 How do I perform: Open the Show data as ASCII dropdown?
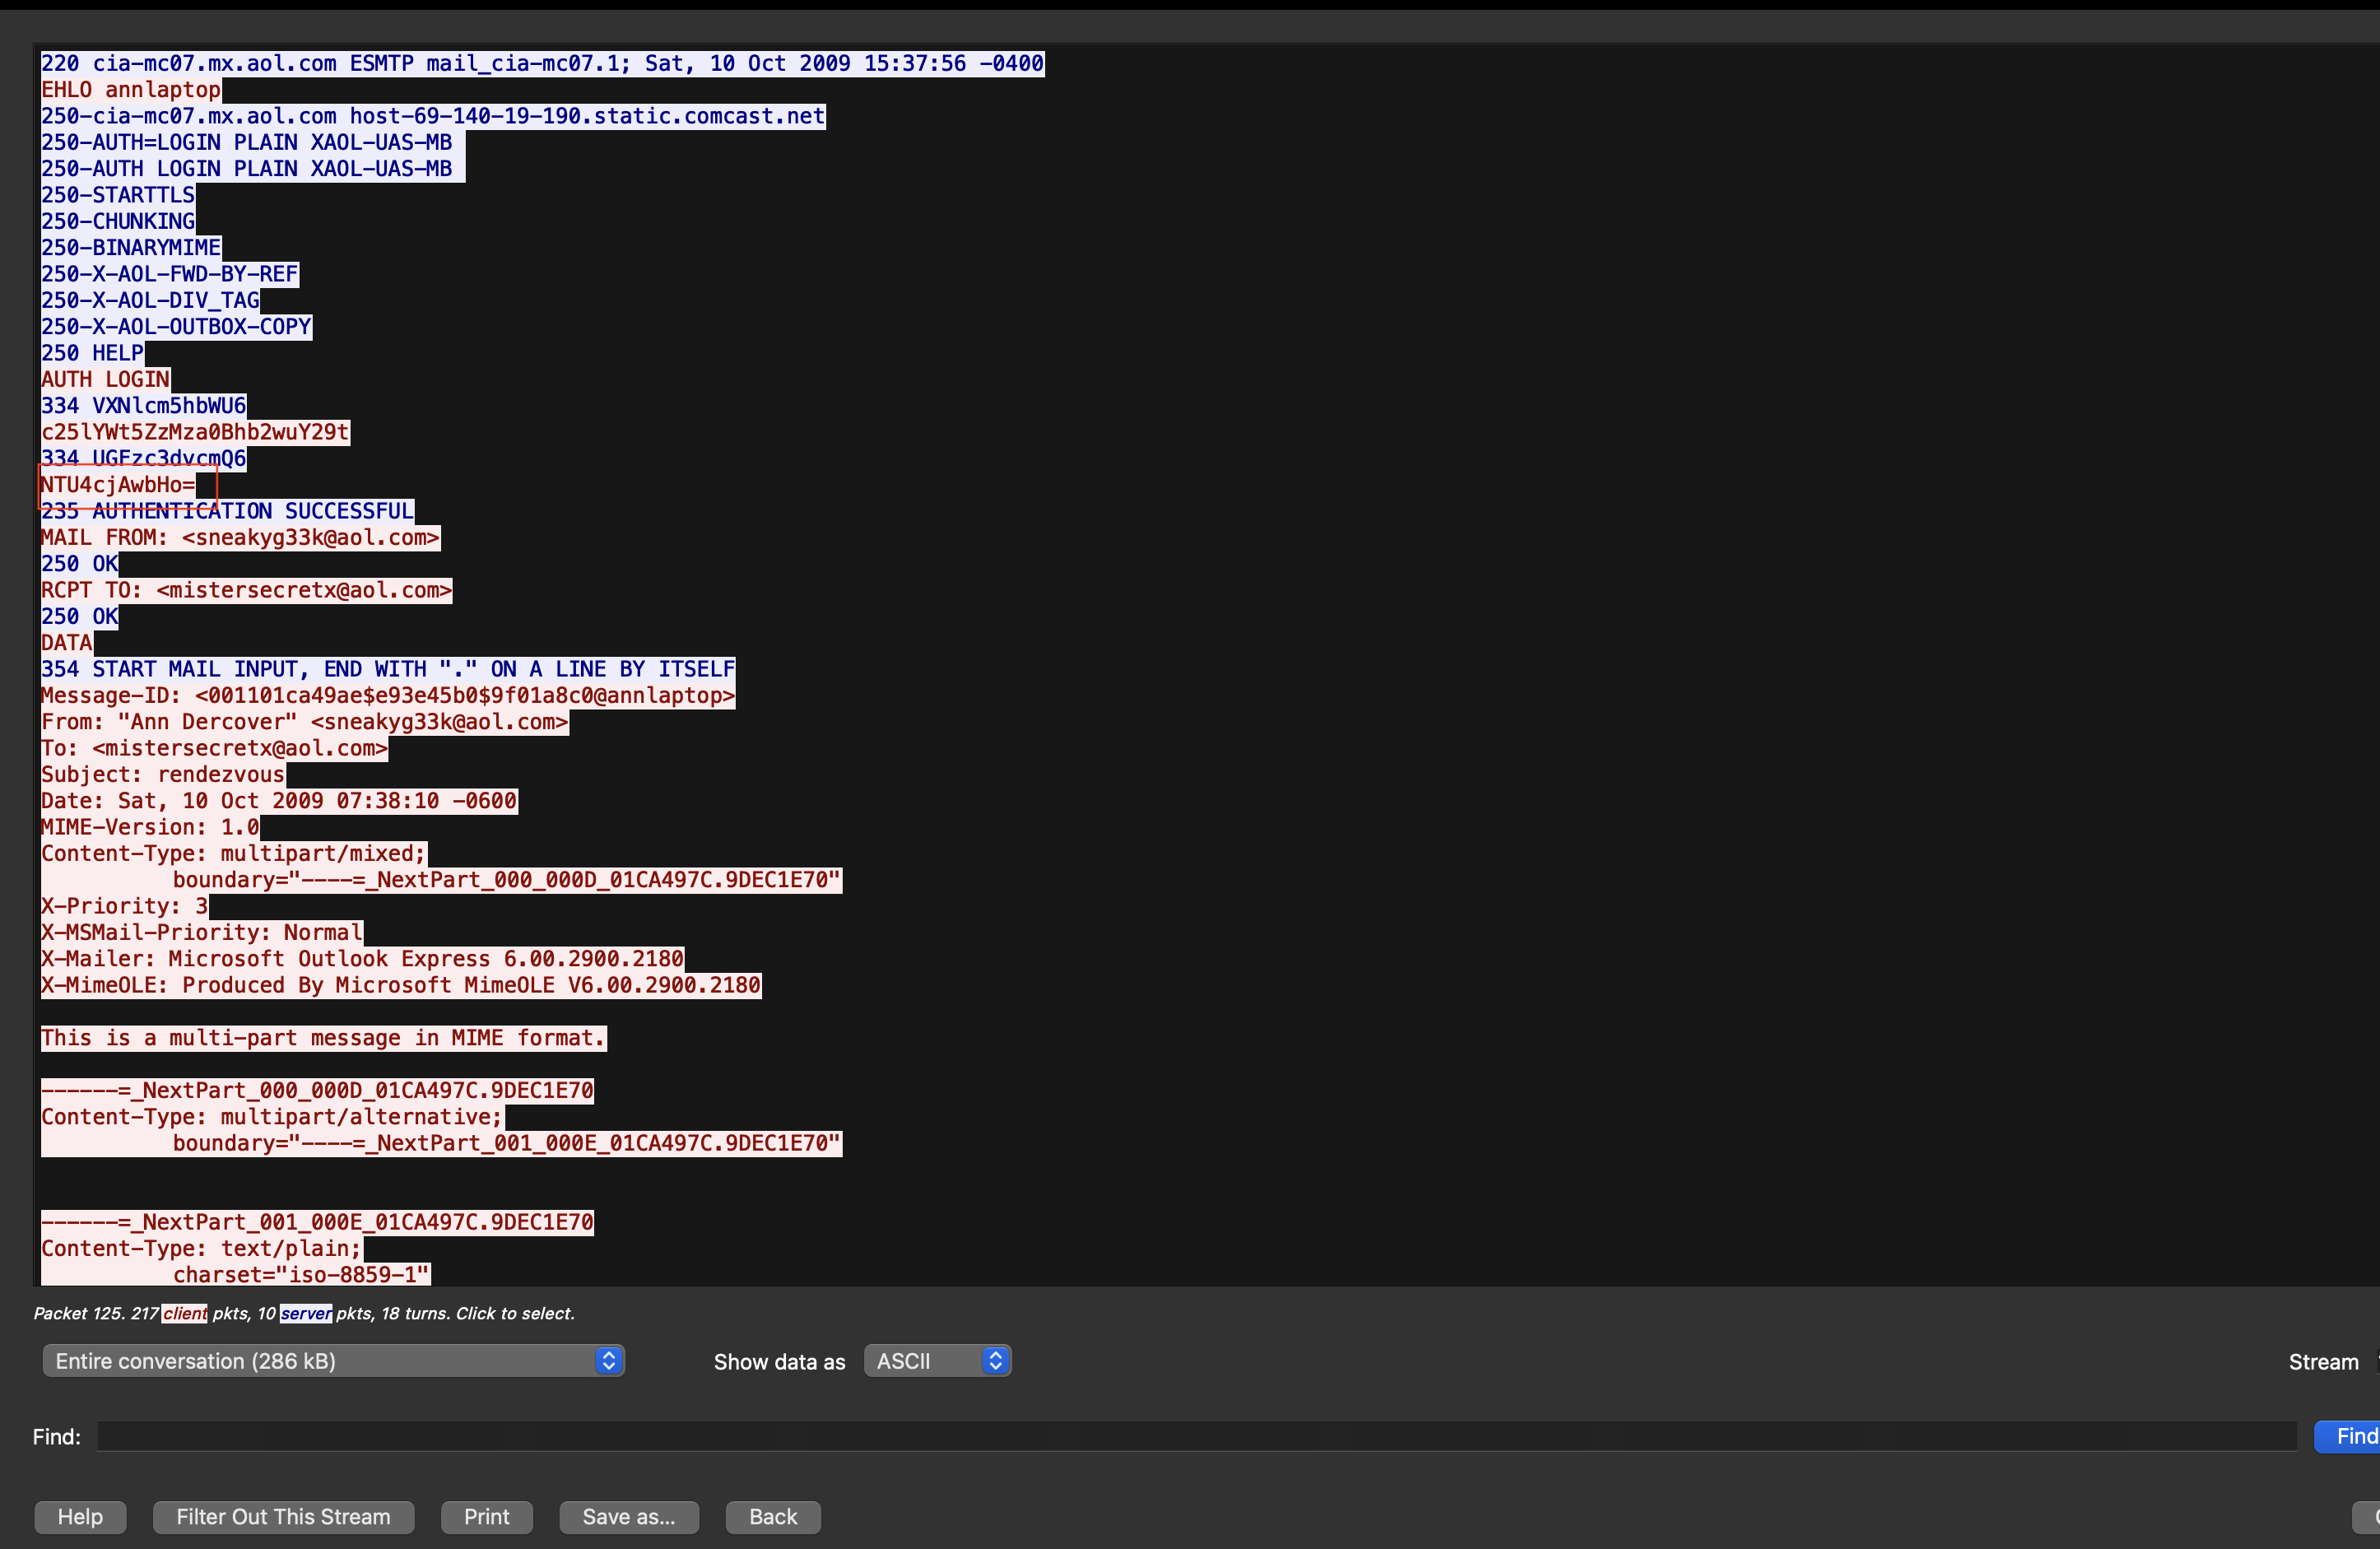coord(937,1361)
